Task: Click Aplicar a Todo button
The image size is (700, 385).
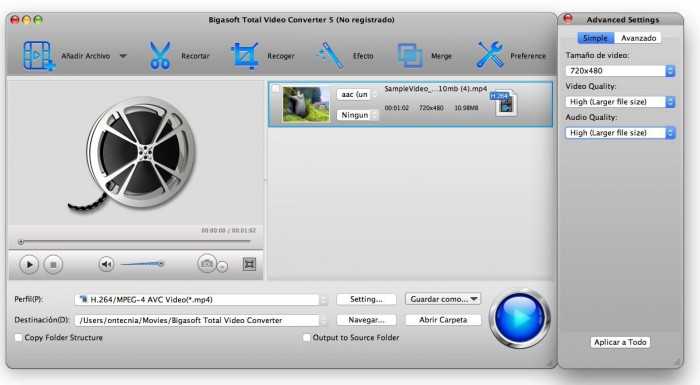Action: coord(620,342)
